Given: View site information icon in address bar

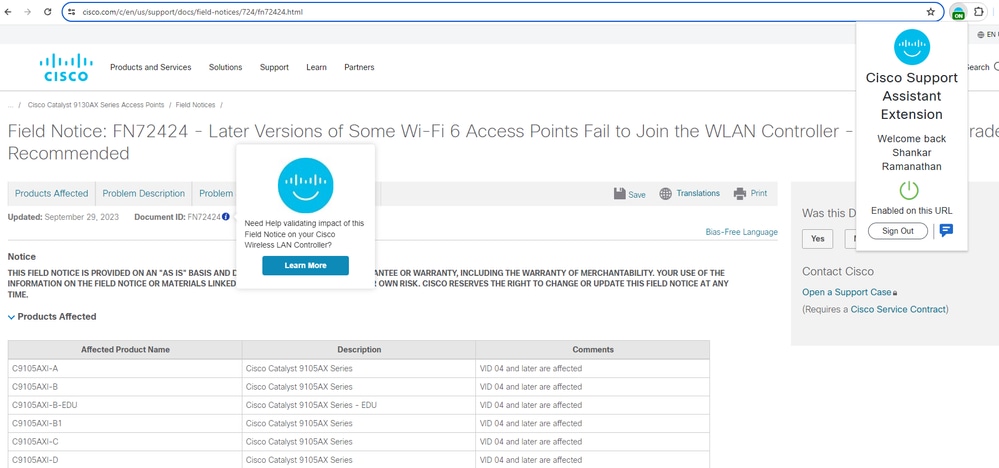Looking at the screenshot, I should (x=71, y=11).
